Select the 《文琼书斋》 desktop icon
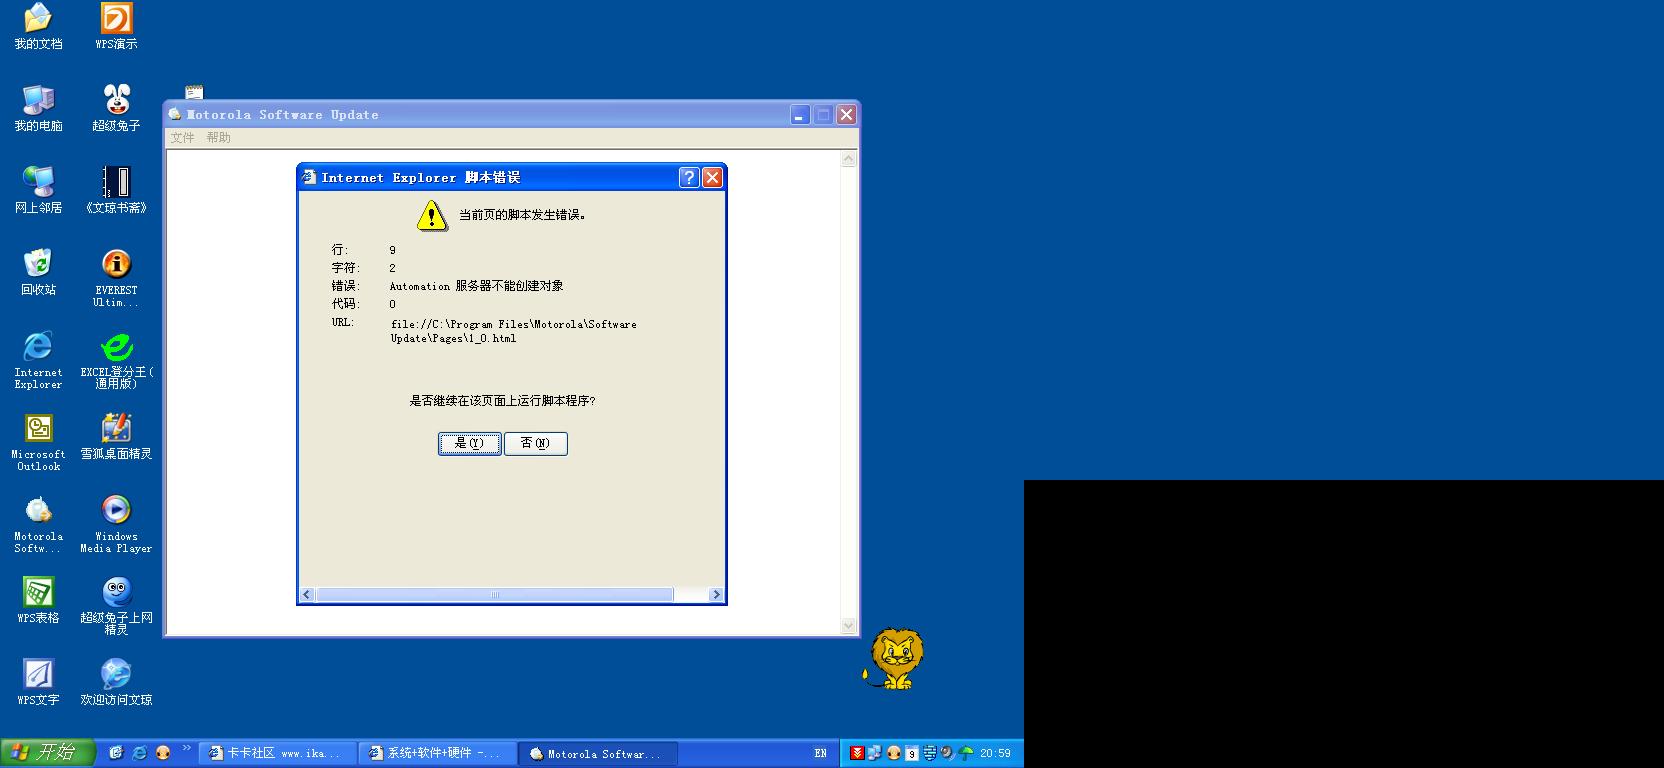The width and height of the screenshot is (1664, 768). point(116,191)
